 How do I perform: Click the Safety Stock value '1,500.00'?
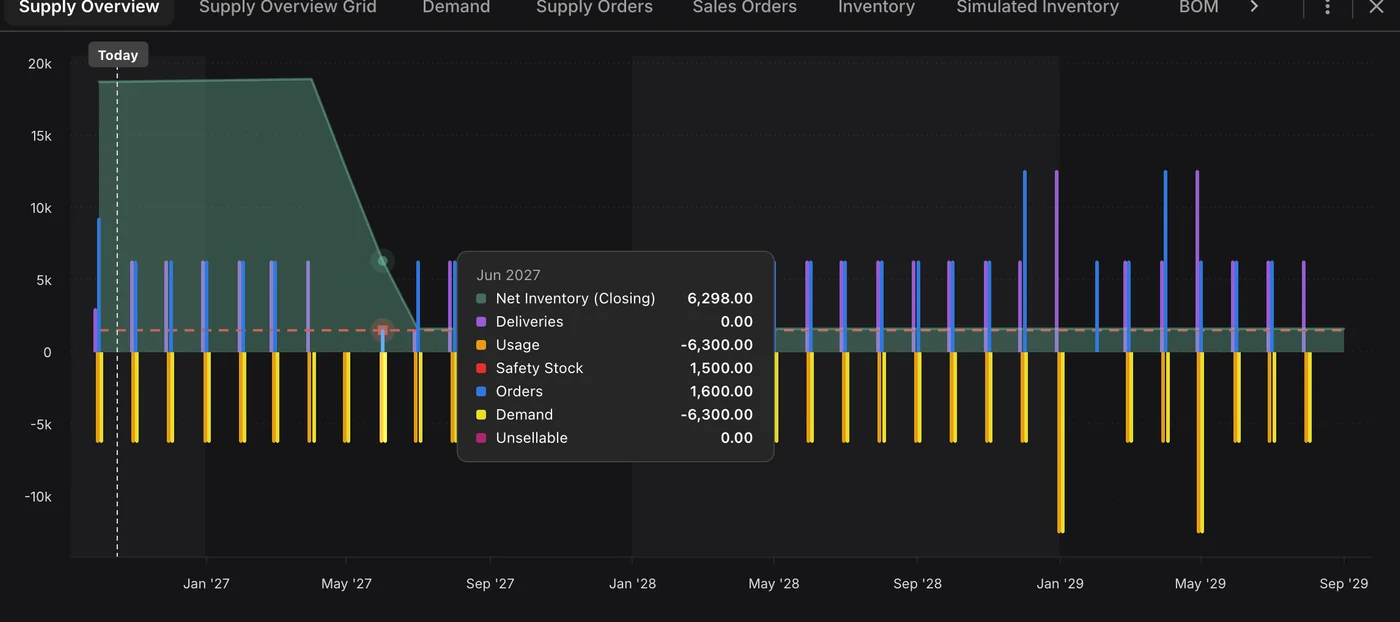tap(721, 368)
